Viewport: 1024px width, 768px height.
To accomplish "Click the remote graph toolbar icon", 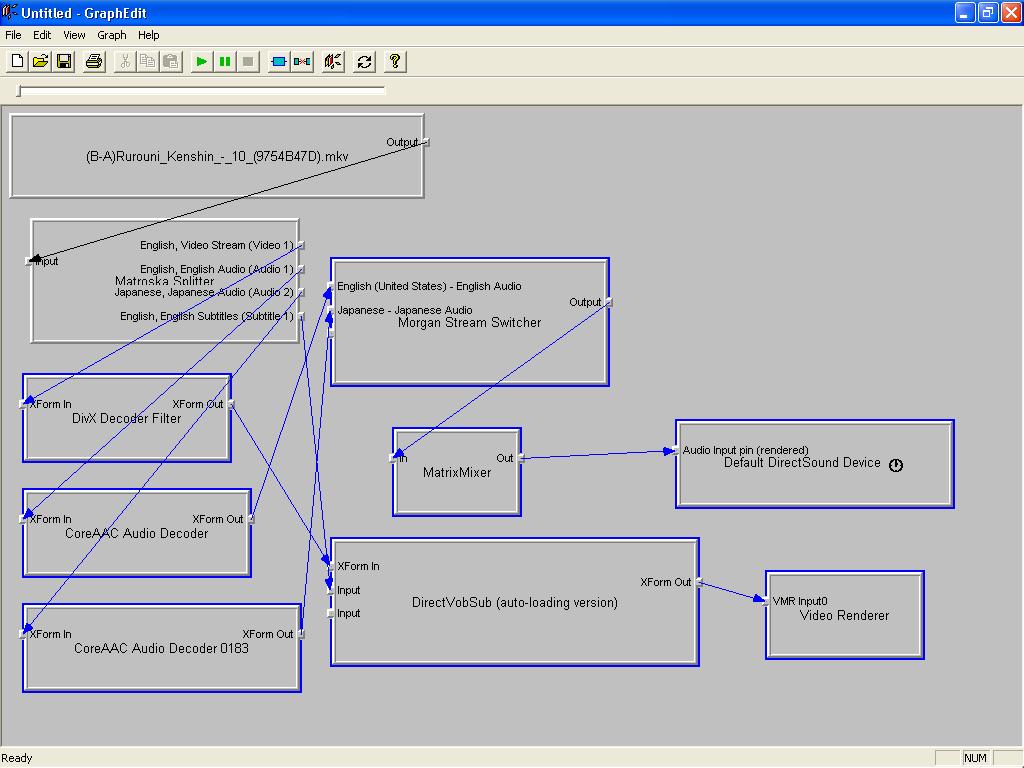I will click(x=333, y=61).
